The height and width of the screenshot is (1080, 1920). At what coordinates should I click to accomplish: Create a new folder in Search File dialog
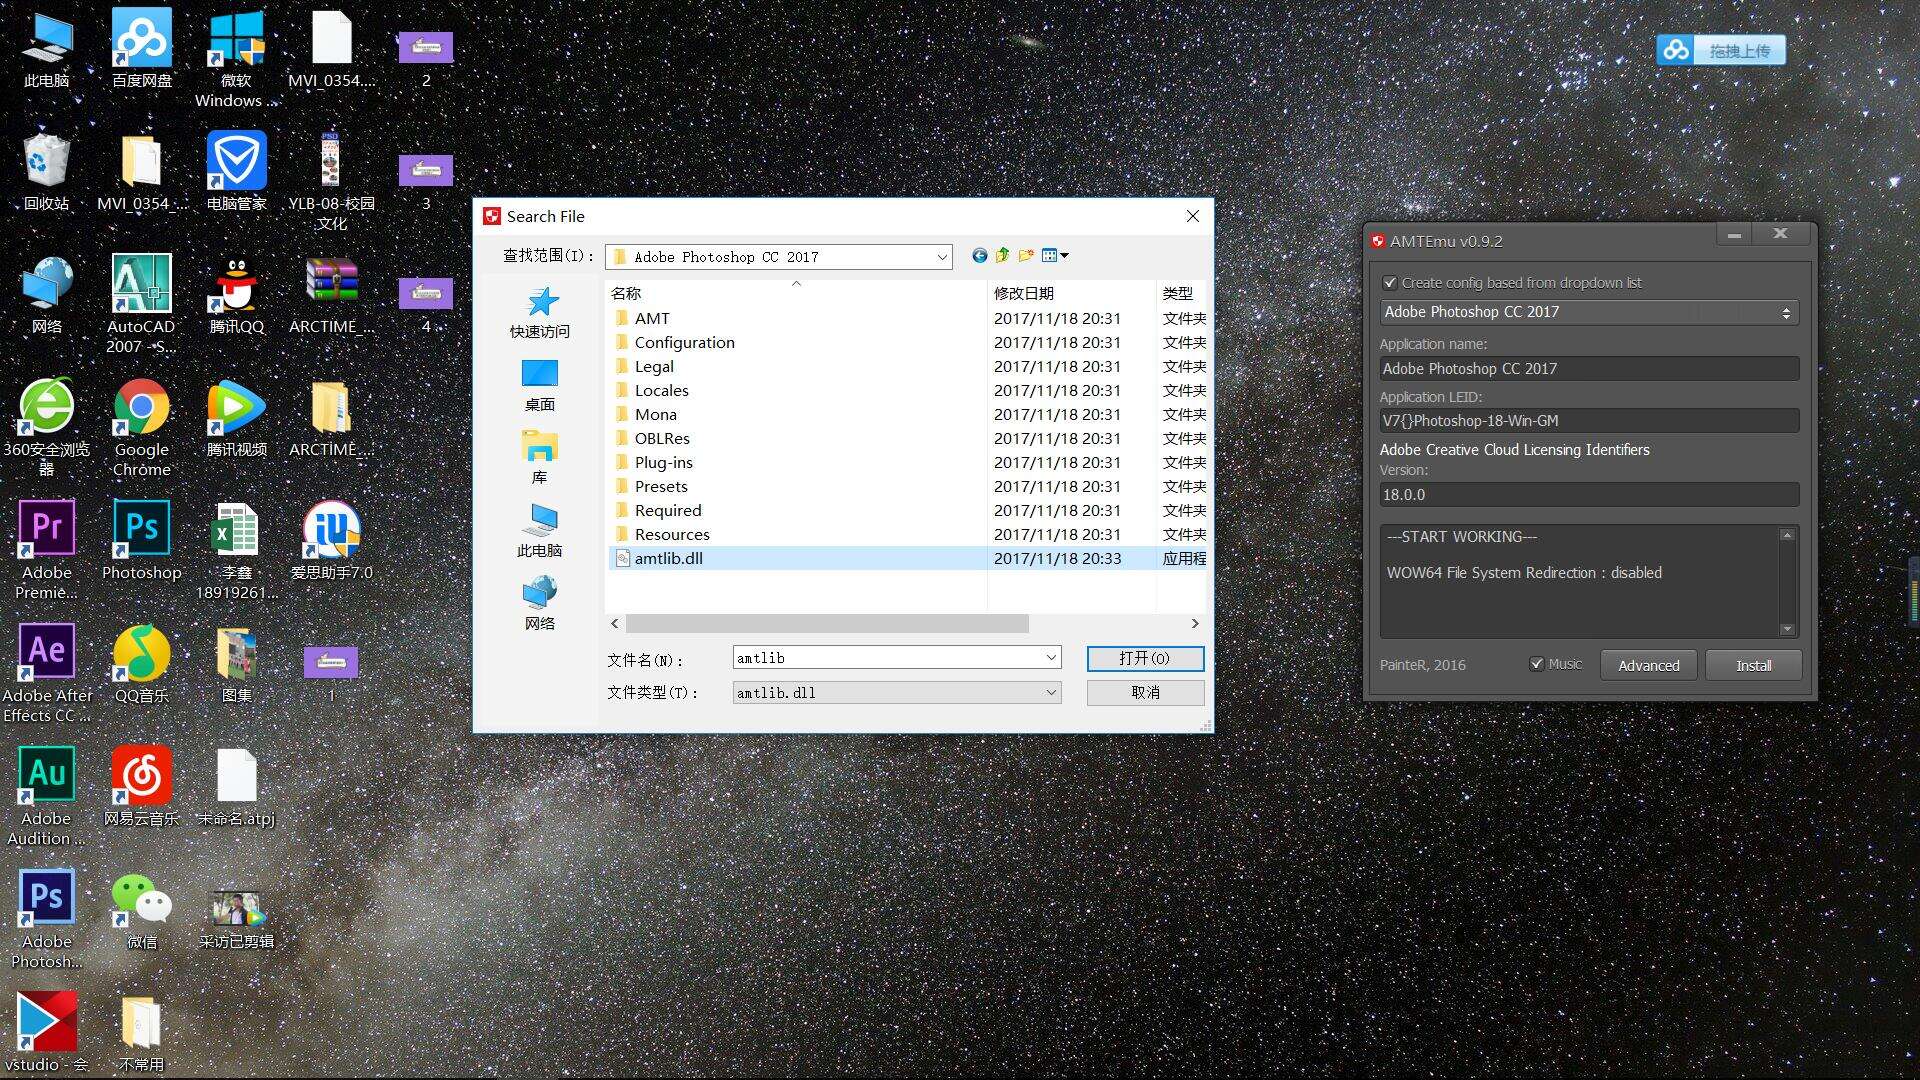tap(1026, 256)
